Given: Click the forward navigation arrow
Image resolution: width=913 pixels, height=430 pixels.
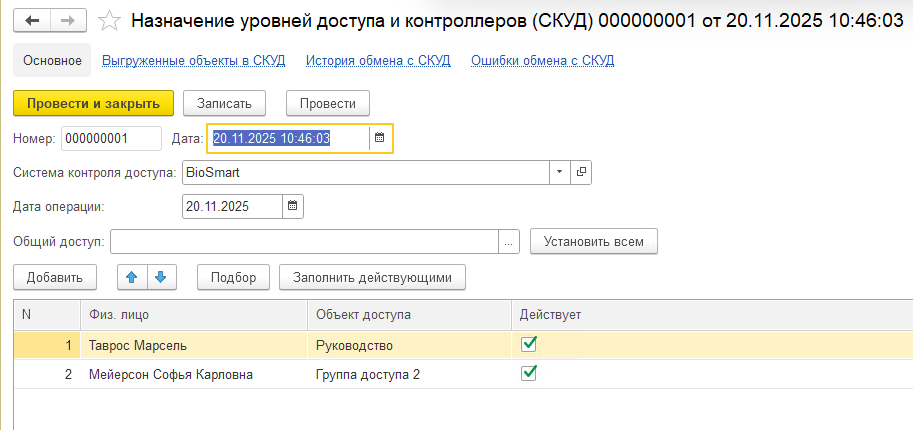Looking at the screenshot, I should pos(67,20).
